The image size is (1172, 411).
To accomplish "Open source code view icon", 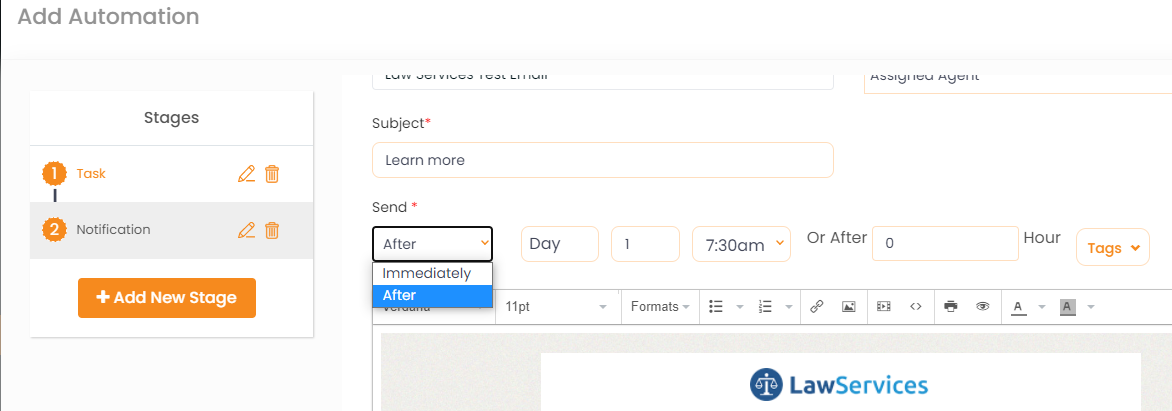I will (916, 306).
